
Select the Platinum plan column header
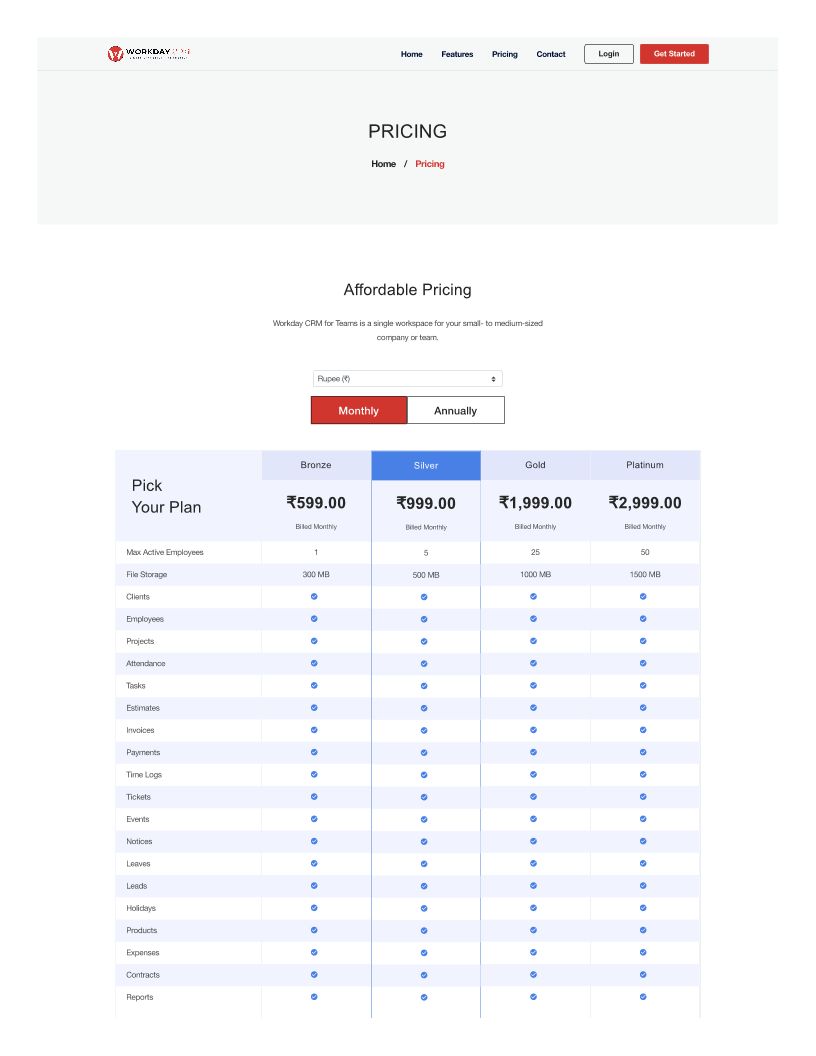tap(645, 465)
